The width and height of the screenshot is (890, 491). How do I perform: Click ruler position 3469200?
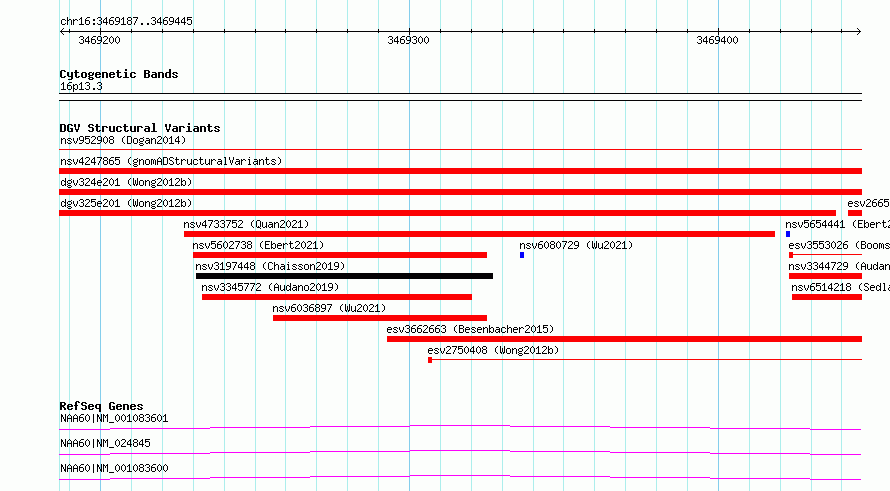click(99, 40)
